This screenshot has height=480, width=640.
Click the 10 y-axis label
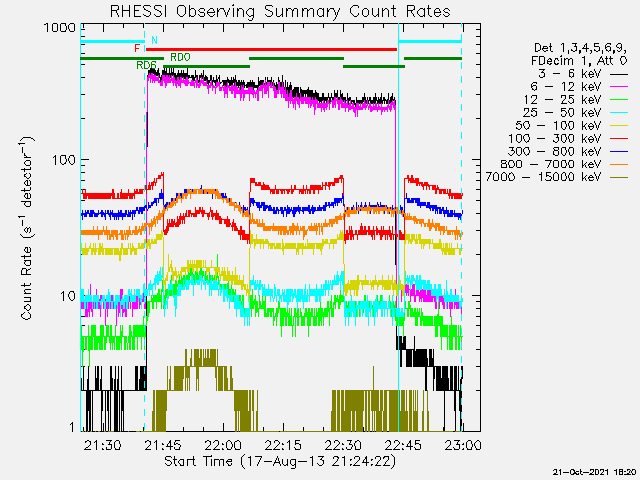coord(68,295)
